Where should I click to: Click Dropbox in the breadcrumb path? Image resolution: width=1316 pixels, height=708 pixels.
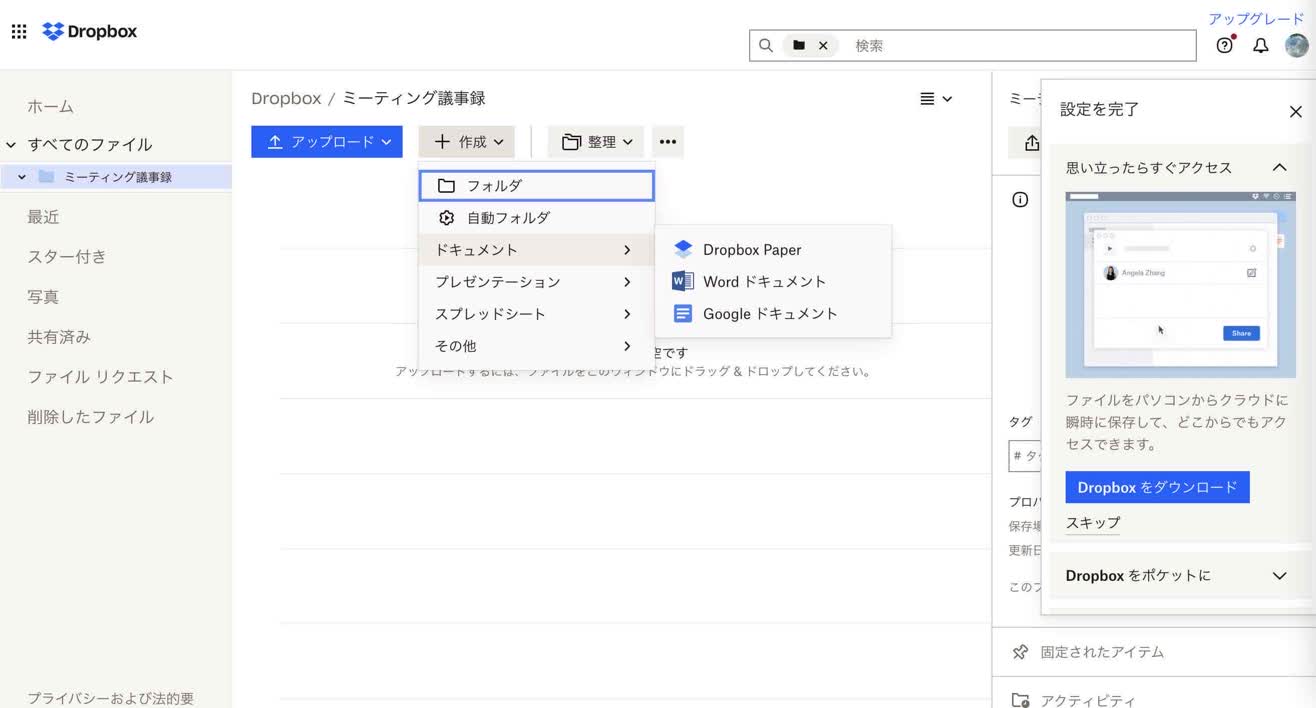click(286, 98)
